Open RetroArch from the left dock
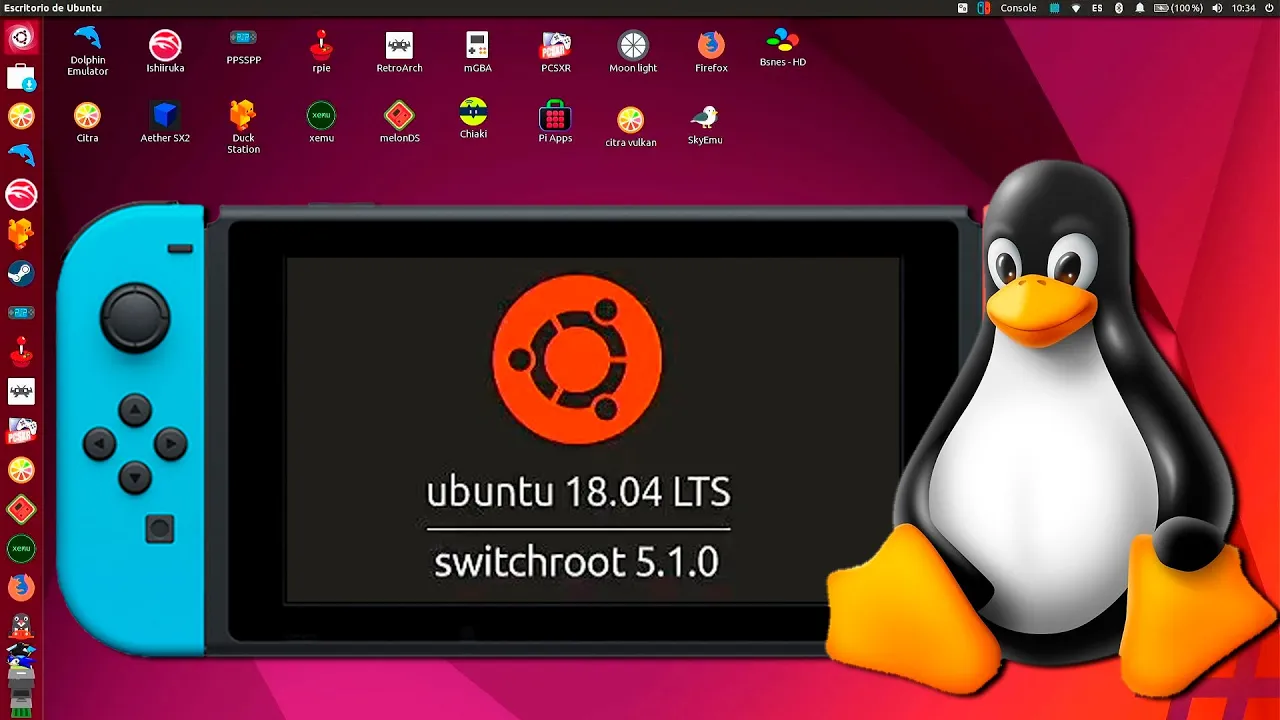 [21, 391]
